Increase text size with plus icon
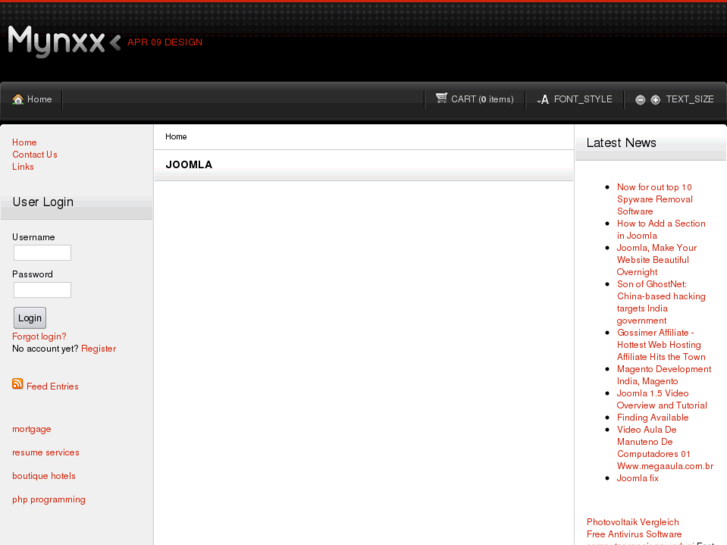Image resolution: width=727 pixels, height=545 pixels. coord(656,100)
